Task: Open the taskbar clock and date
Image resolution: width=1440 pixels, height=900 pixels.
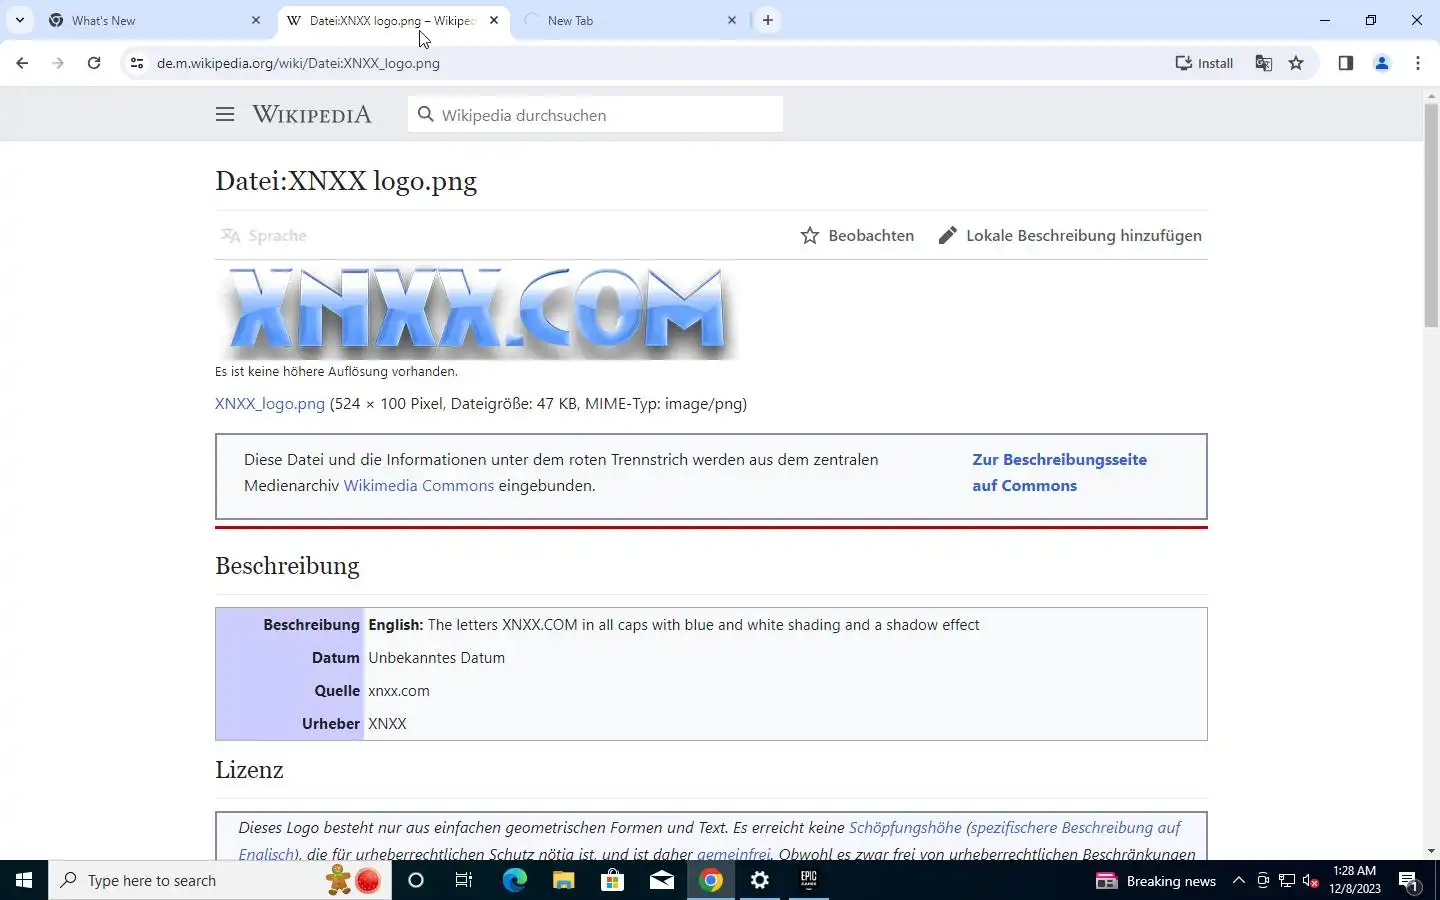Action: (x=1355, y=880)
